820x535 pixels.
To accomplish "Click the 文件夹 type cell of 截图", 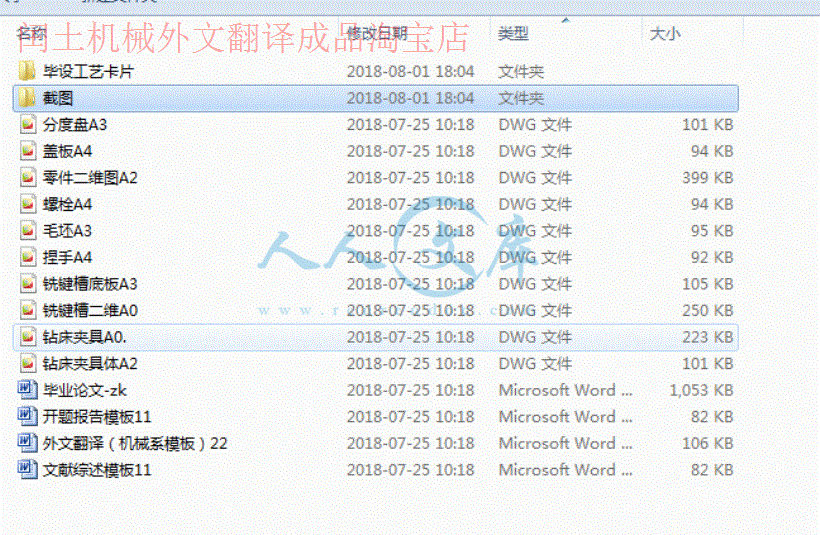I will [521, 98].
